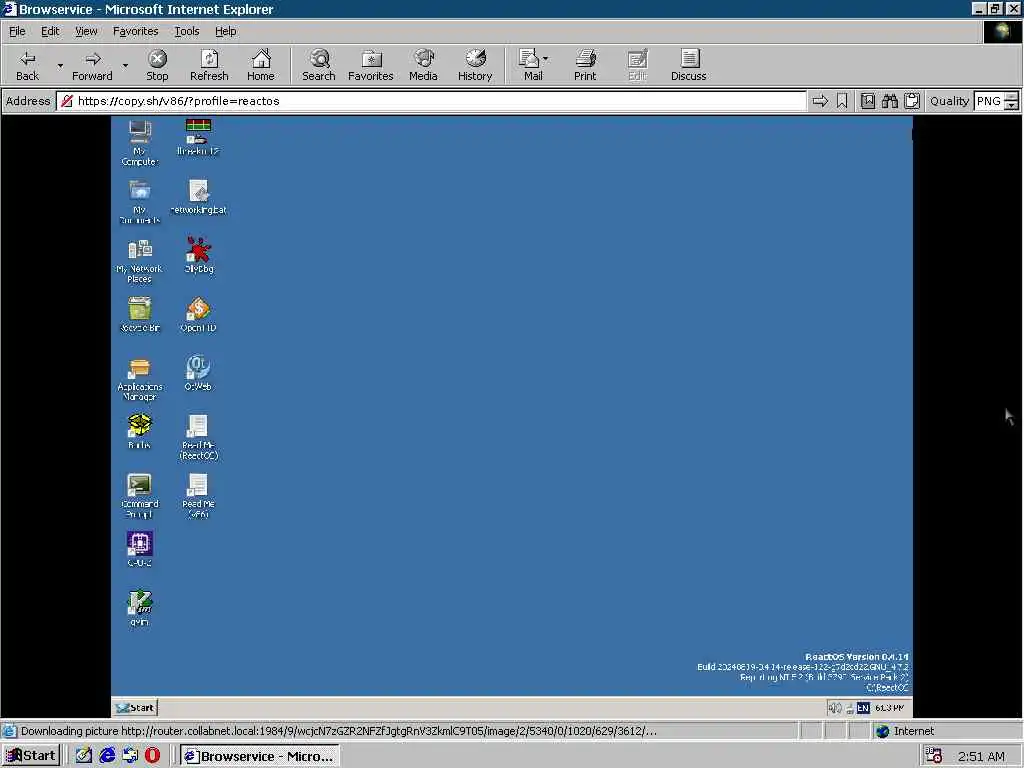Viewport: 1024px width, 768px height.
Task: Open the Search pane
Action: pyautogui.click(x=319, y=65)
